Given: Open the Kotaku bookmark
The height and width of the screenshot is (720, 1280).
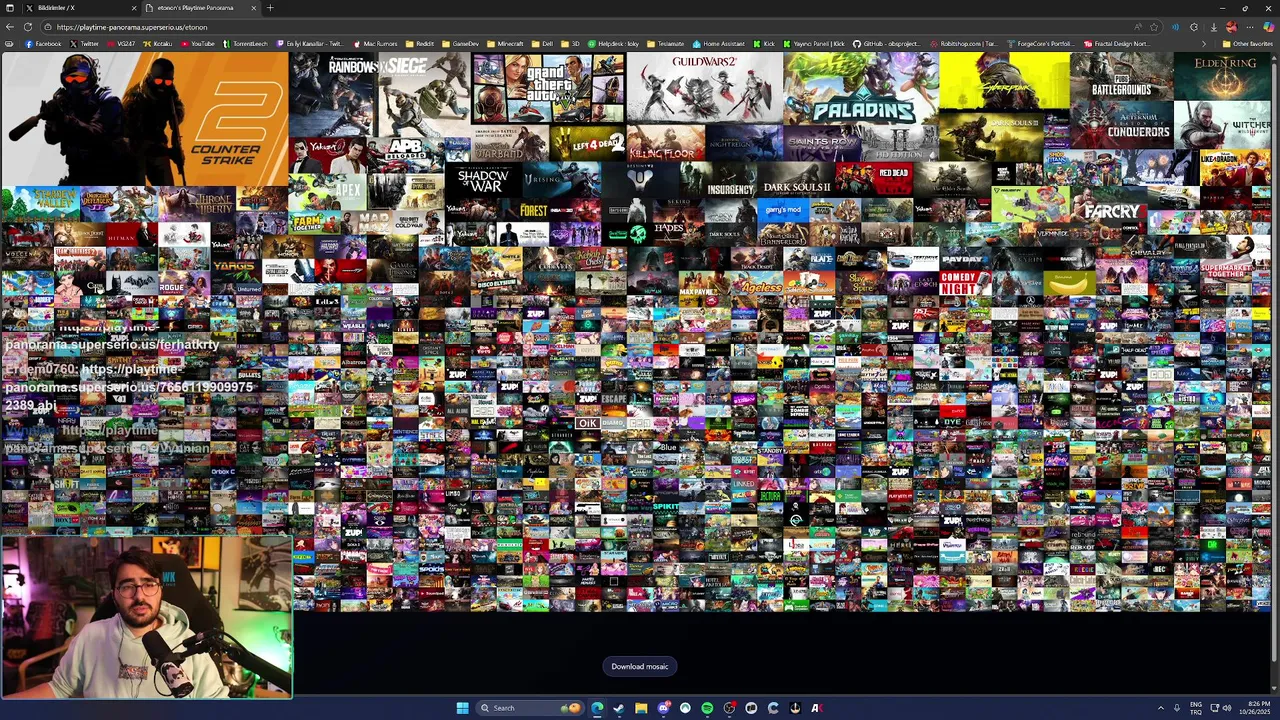Looking at the screenshot, I should click(158, 44).
